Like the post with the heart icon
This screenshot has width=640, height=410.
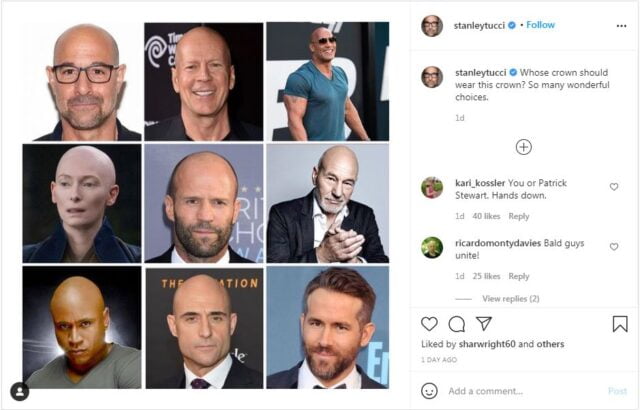click(x=429, y=323)
